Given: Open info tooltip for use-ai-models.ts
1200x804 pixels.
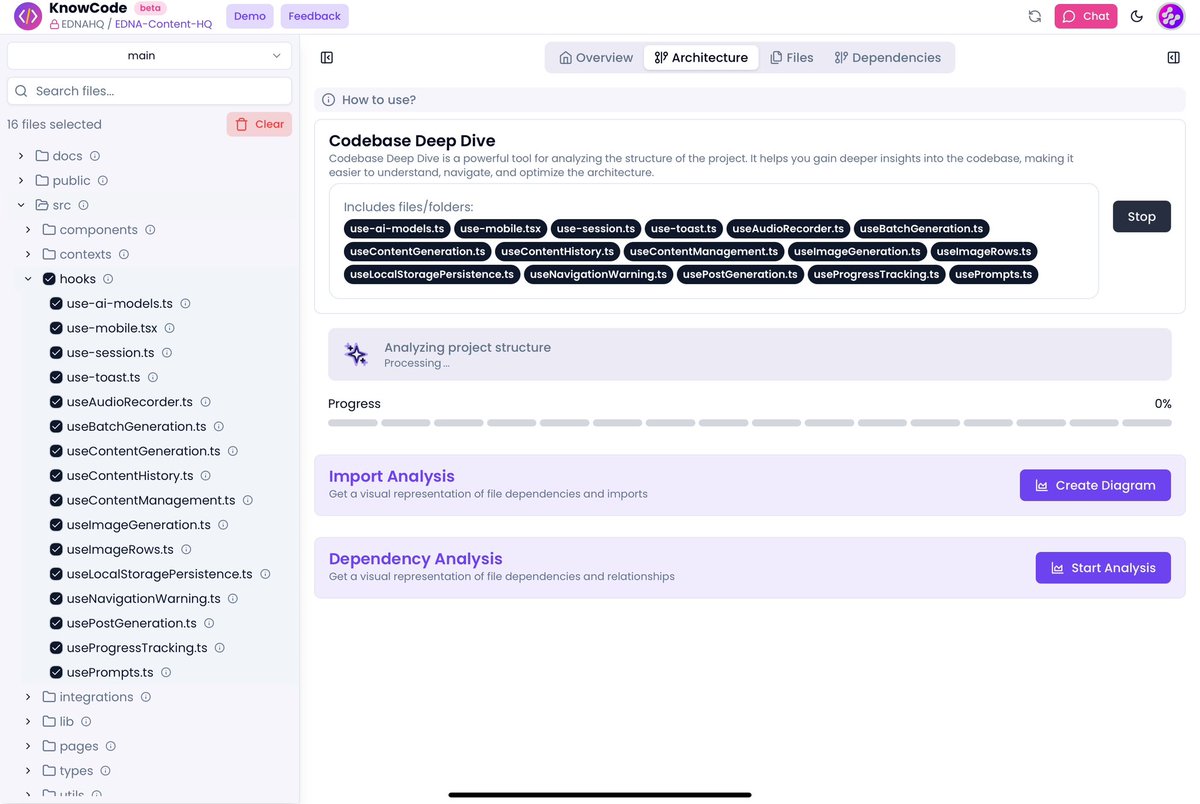Looking at the screenshot, I should pyautogui.click(x=187, y=303).
